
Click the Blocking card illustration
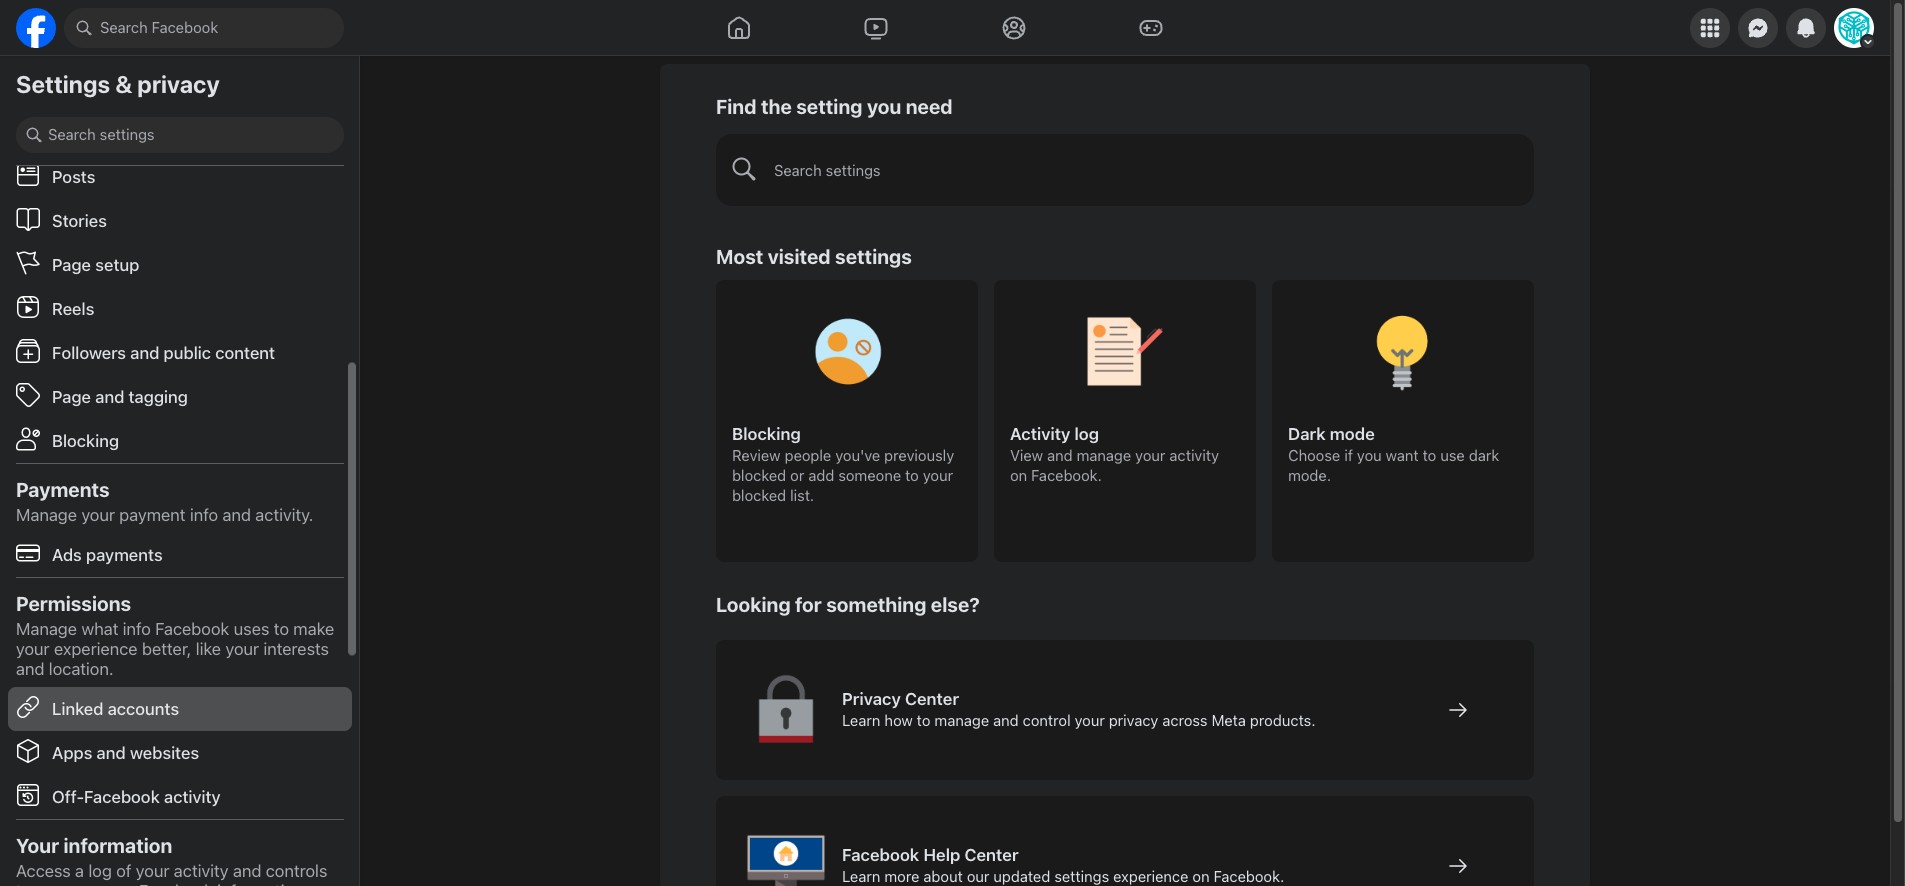point(848,352)
